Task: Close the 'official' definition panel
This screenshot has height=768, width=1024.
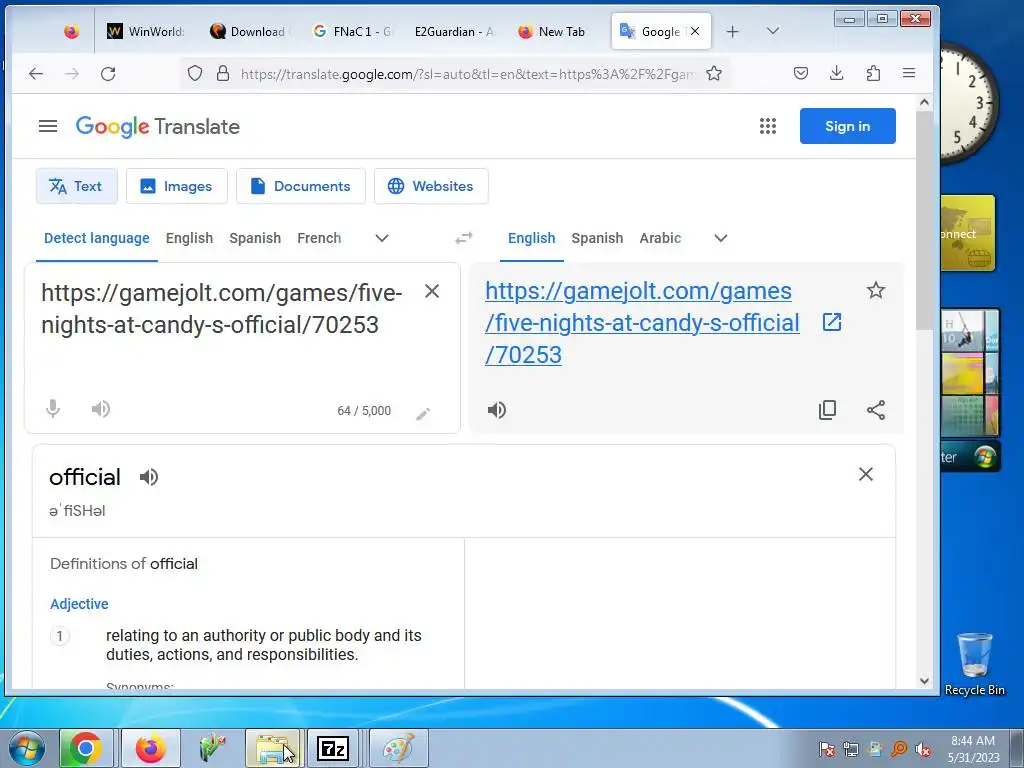Action: (865, 474)
